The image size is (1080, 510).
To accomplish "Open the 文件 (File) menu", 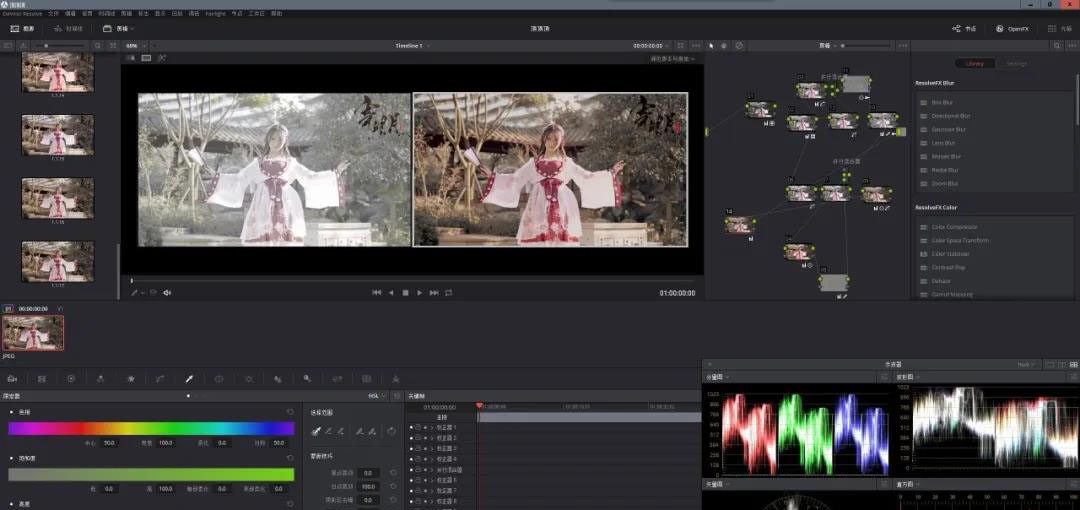I will [53, 14].
